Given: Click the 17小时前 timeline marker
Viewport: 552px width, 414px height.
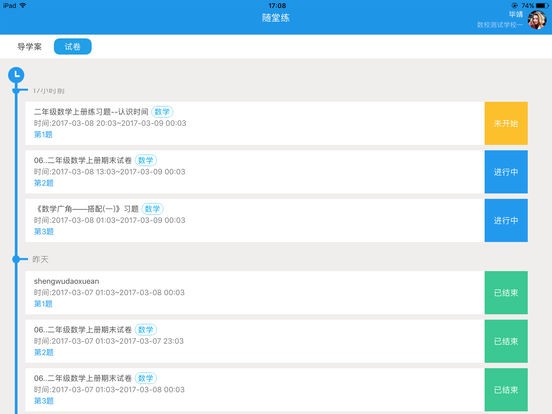Looking at the screenshot, I should click(16, 91).
